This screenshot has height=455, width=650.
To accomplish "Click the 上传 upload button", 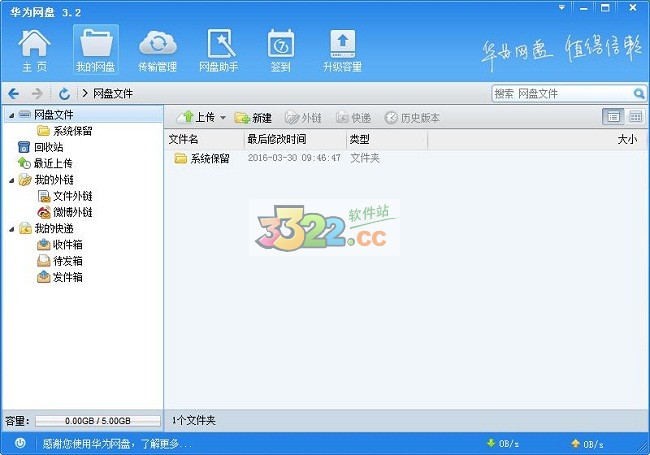I will pos(196,118).
